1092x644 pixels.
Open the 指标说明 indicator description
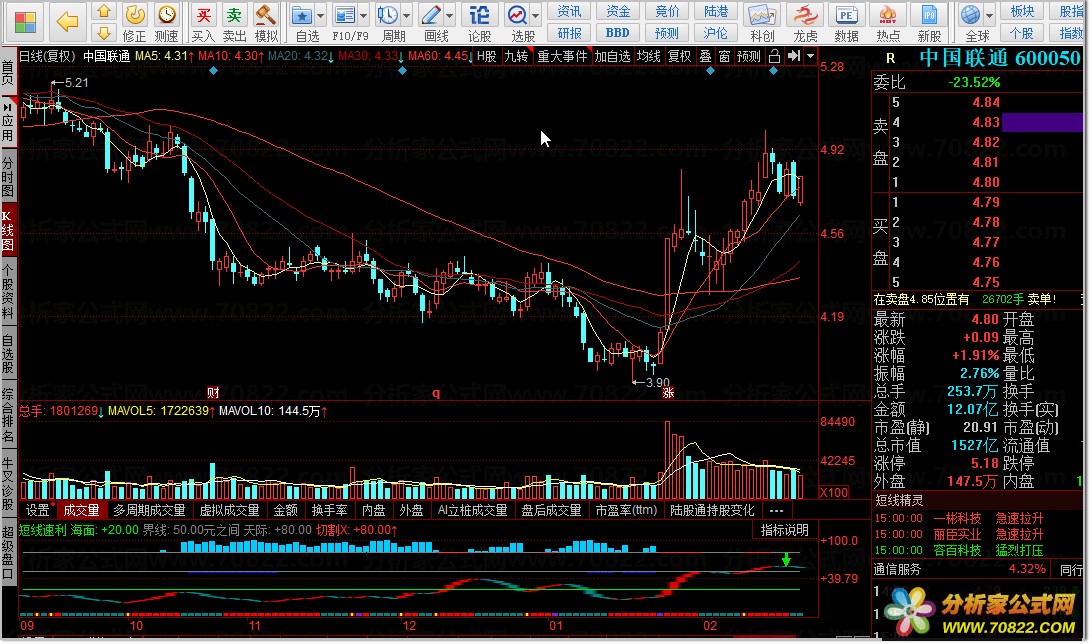point(784,530)
